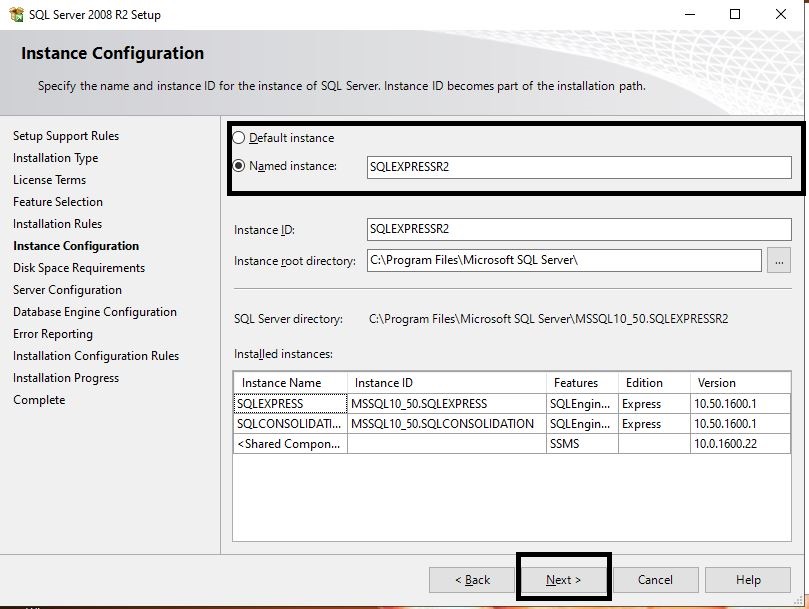
Task: Click Error Reporting step
Action: (53, 334)
